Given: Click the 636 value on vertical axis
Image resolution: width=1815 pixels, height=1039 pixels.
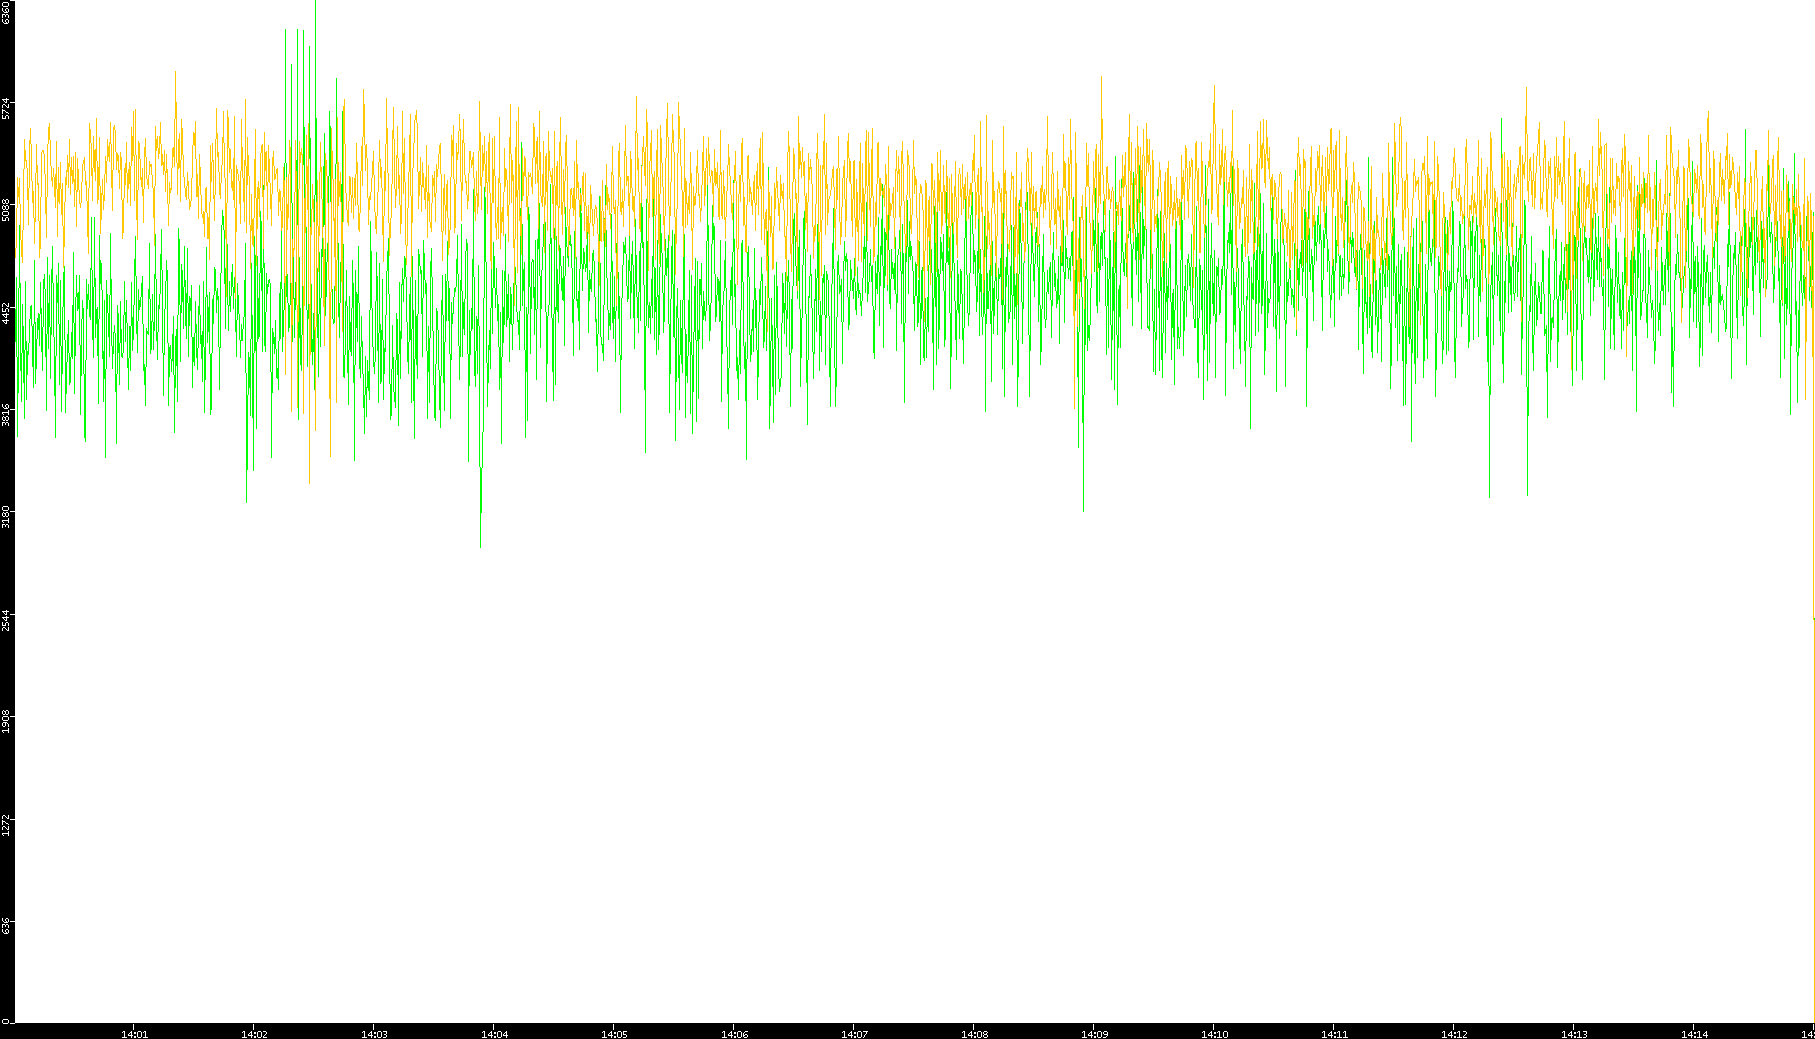Looking at the screenshot, I should [x=7, y=925].
